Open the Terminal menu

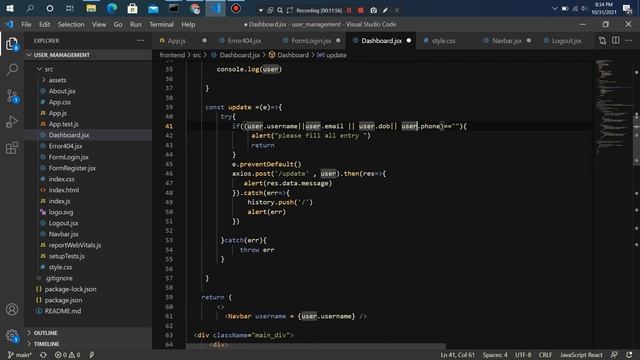click(161, 24)
